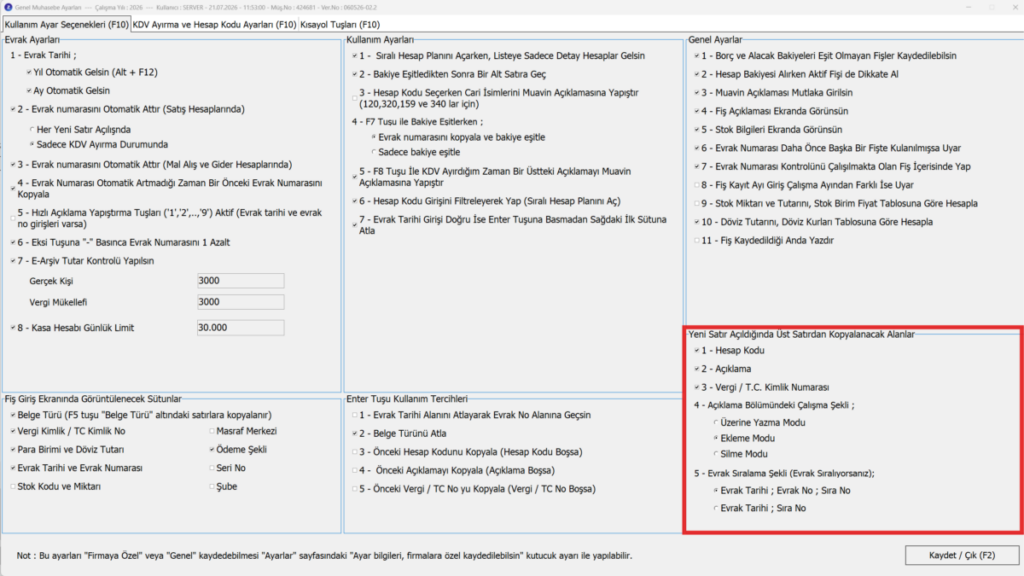
Task: Open KDV Ayırma ve Hesap Kodu Ayarları tab
Action: click(x=214, y=24)
